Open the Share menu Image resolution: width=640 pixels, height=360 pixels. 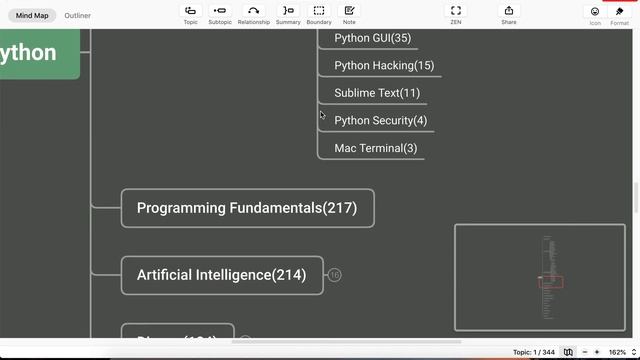pyautogui.click(x=509, y=15)
